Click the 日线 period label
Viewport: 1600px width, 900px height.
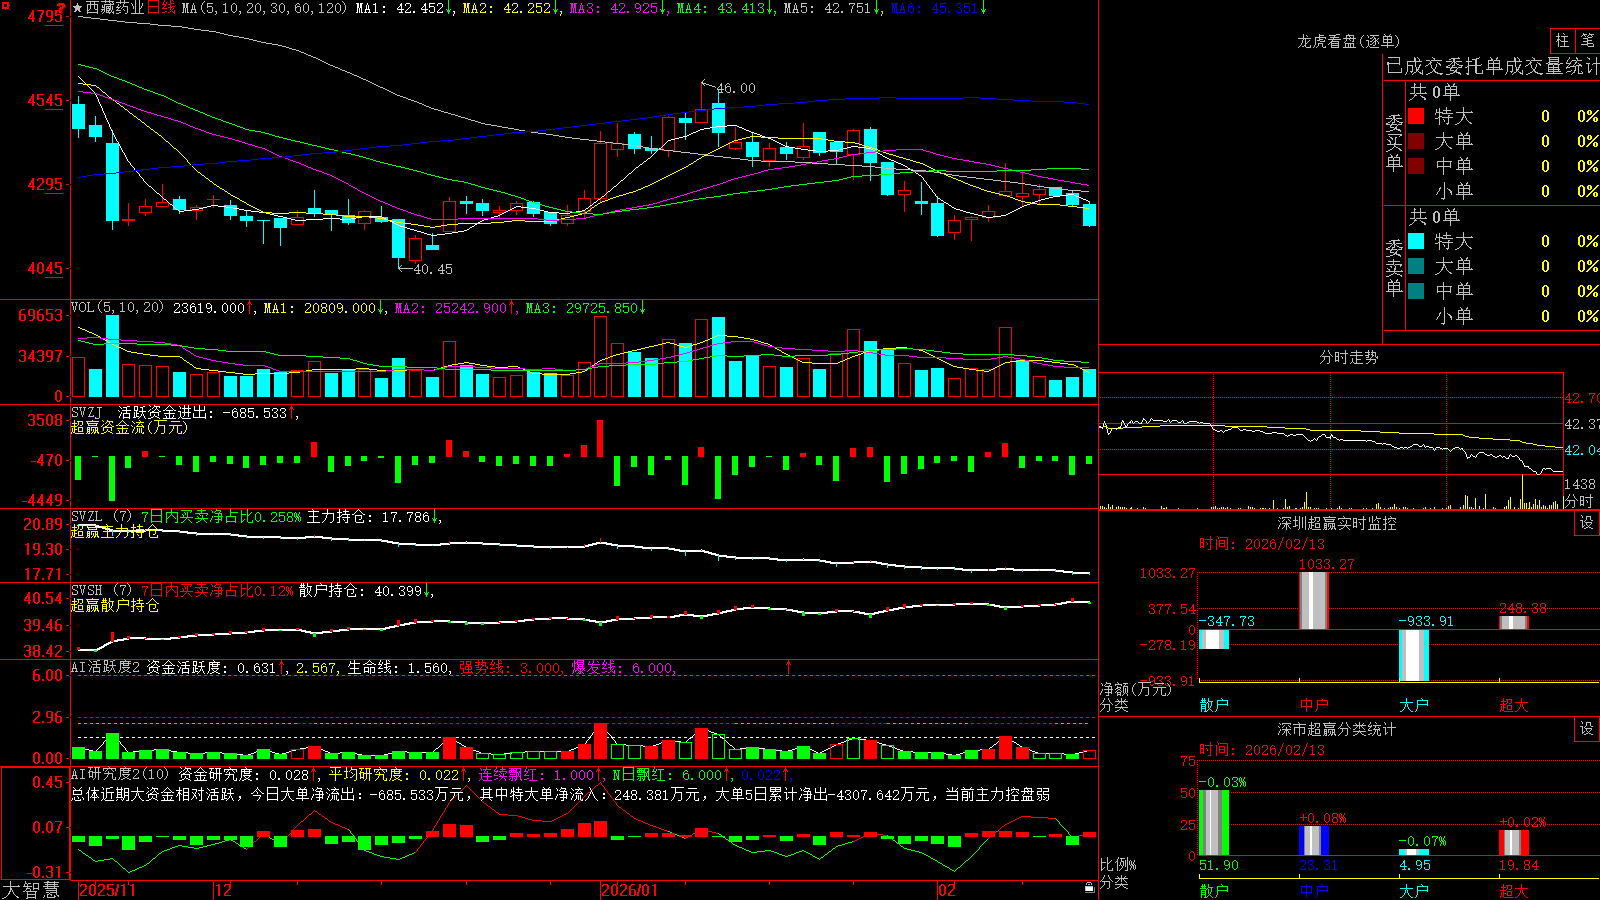(161, 8)
